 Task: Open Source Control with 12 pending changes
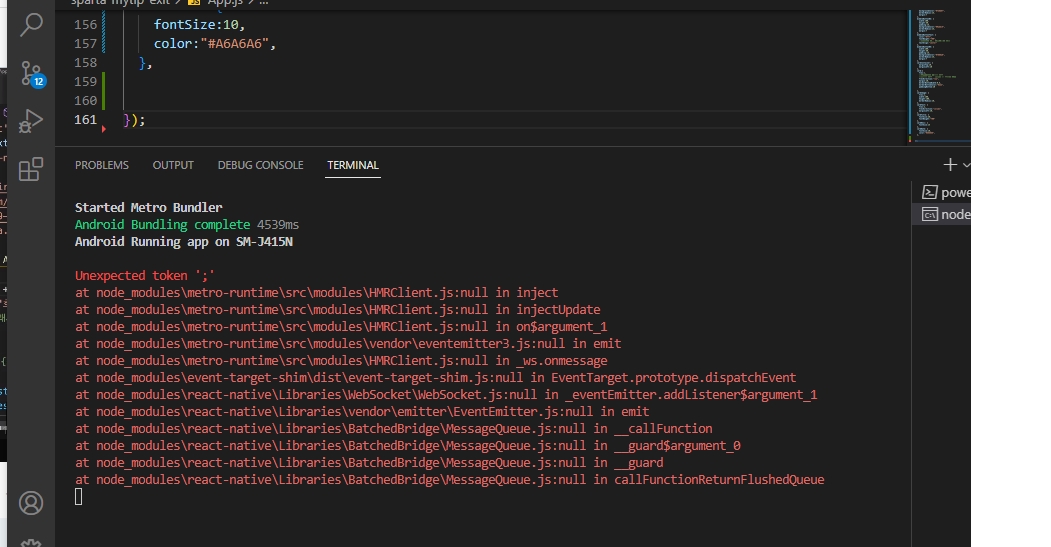tap(32, 73)
